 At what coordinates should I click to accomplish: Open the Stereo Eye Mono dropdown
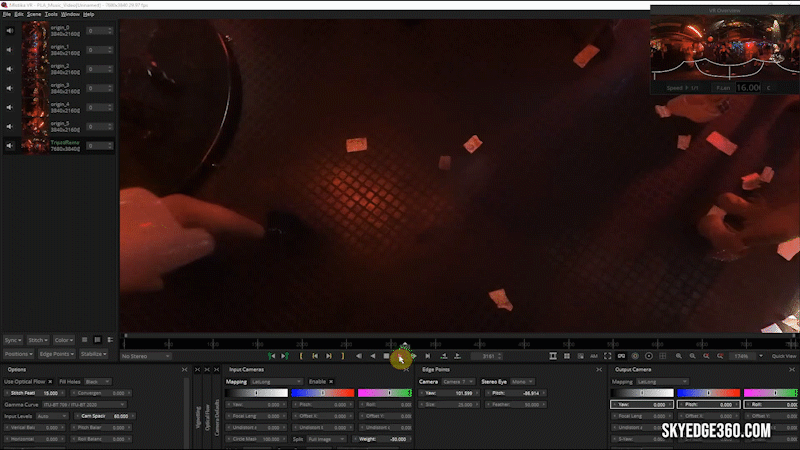coord(521,382)
